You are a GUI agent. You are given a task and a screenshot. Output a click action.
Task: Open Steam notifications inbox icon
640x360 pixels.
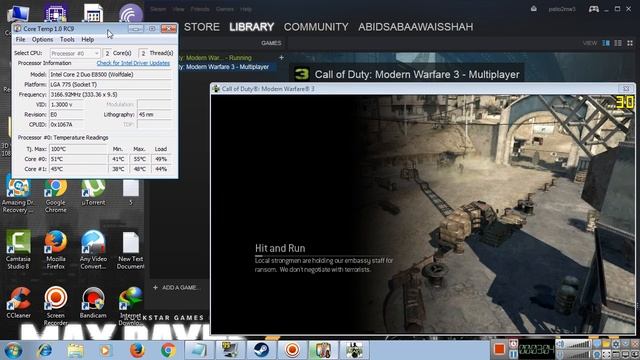click(533, 9)
